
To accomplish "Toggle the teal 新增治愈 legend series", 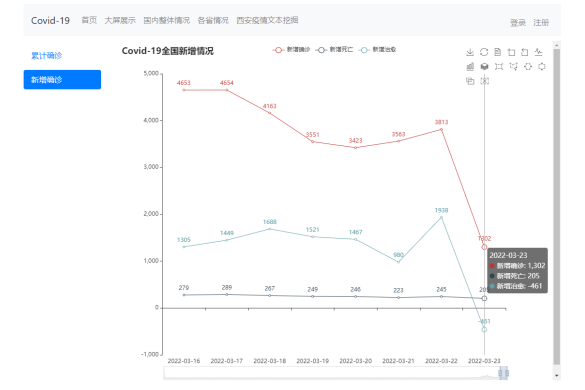I will (377, 50).
